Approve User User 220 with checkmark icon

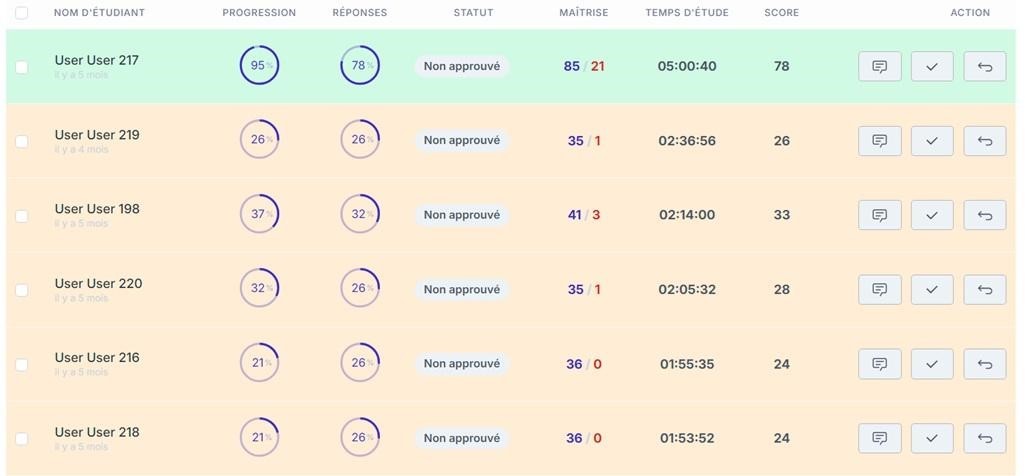click(932, 290)
